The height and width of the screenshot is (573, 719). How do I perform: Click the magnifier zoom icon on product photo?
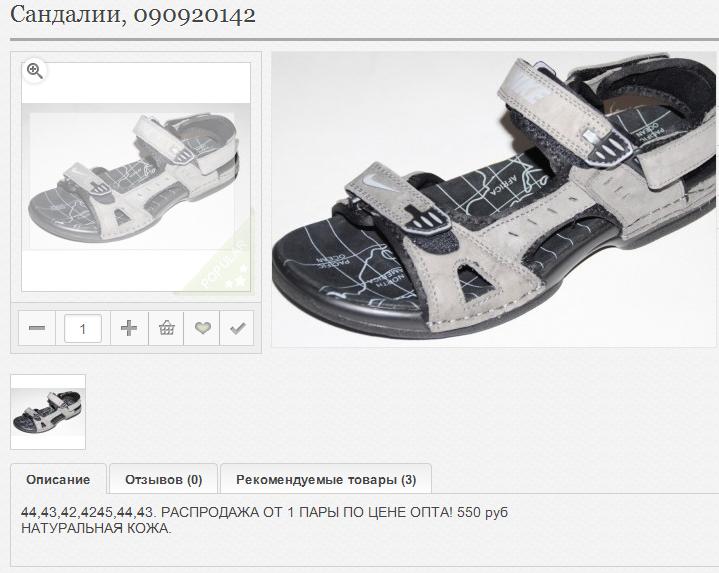coord(35,71)
